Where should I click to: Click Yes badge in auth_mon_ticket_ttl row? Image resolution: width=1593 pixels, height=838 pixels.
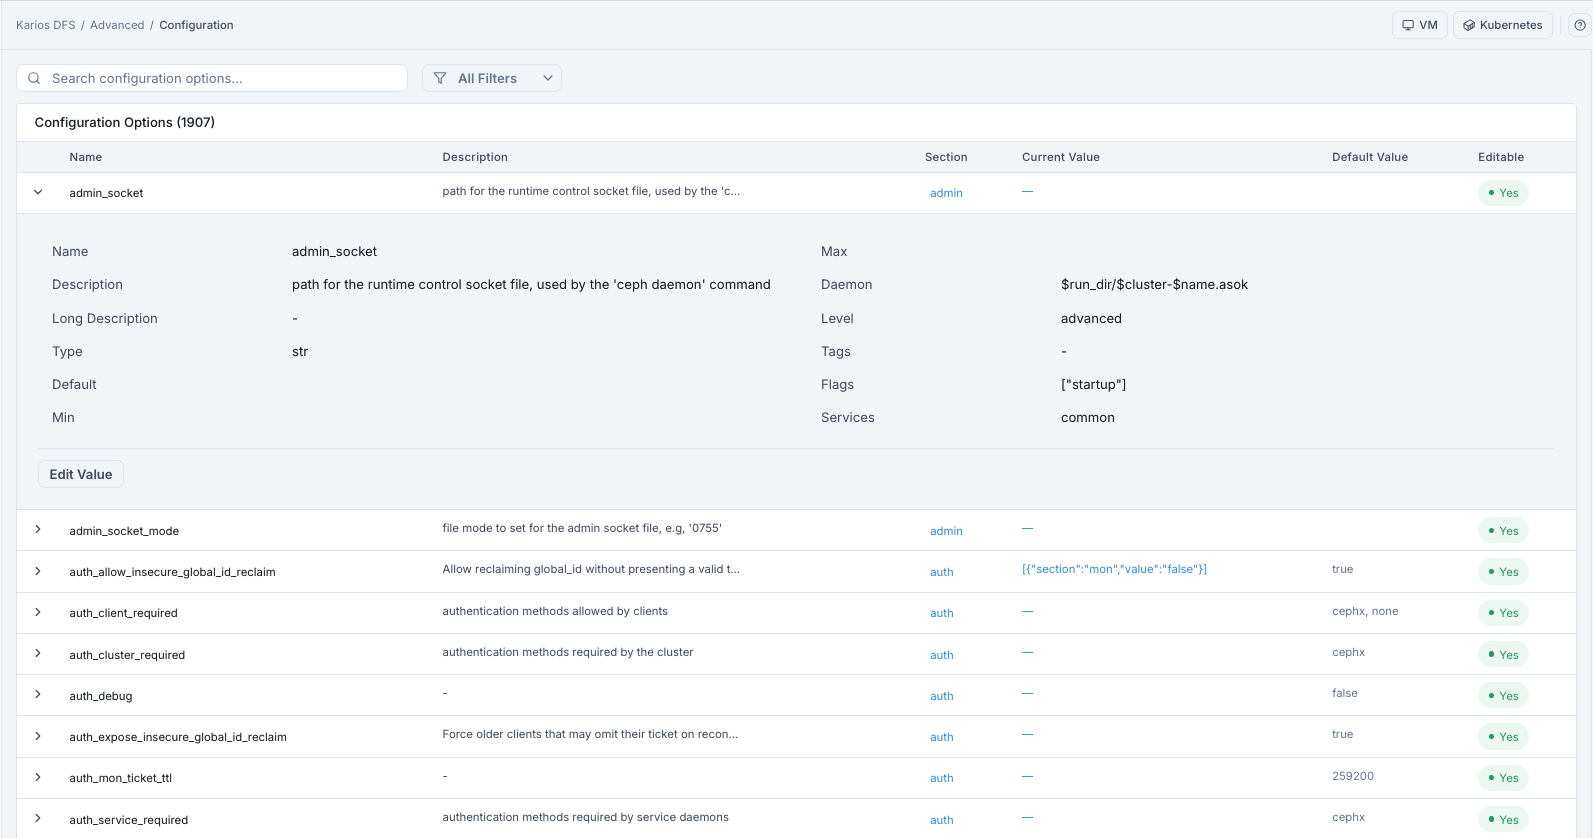(x=1503, y=778)
